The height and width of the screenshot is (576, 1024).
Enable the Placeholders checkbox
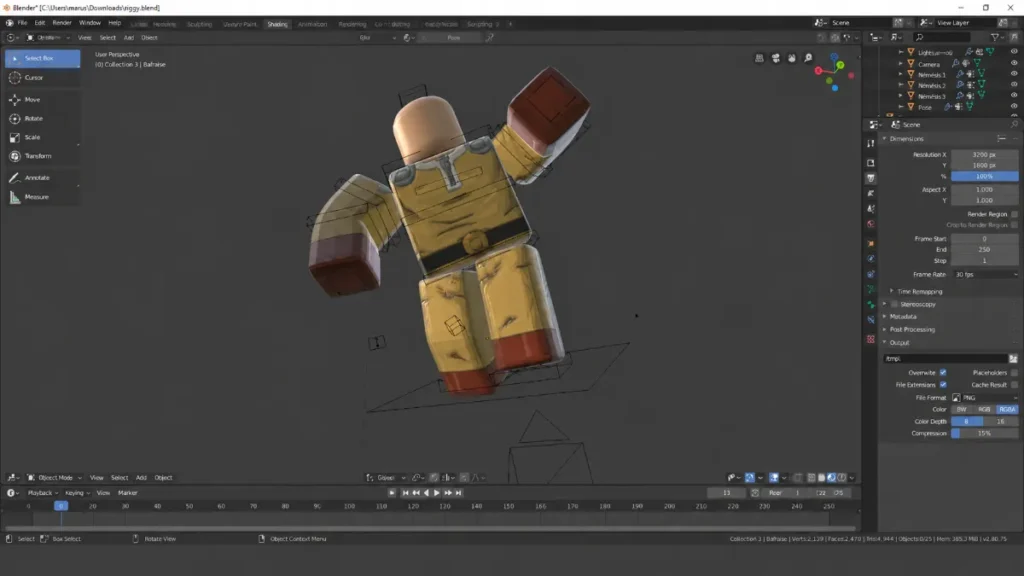1014,373
